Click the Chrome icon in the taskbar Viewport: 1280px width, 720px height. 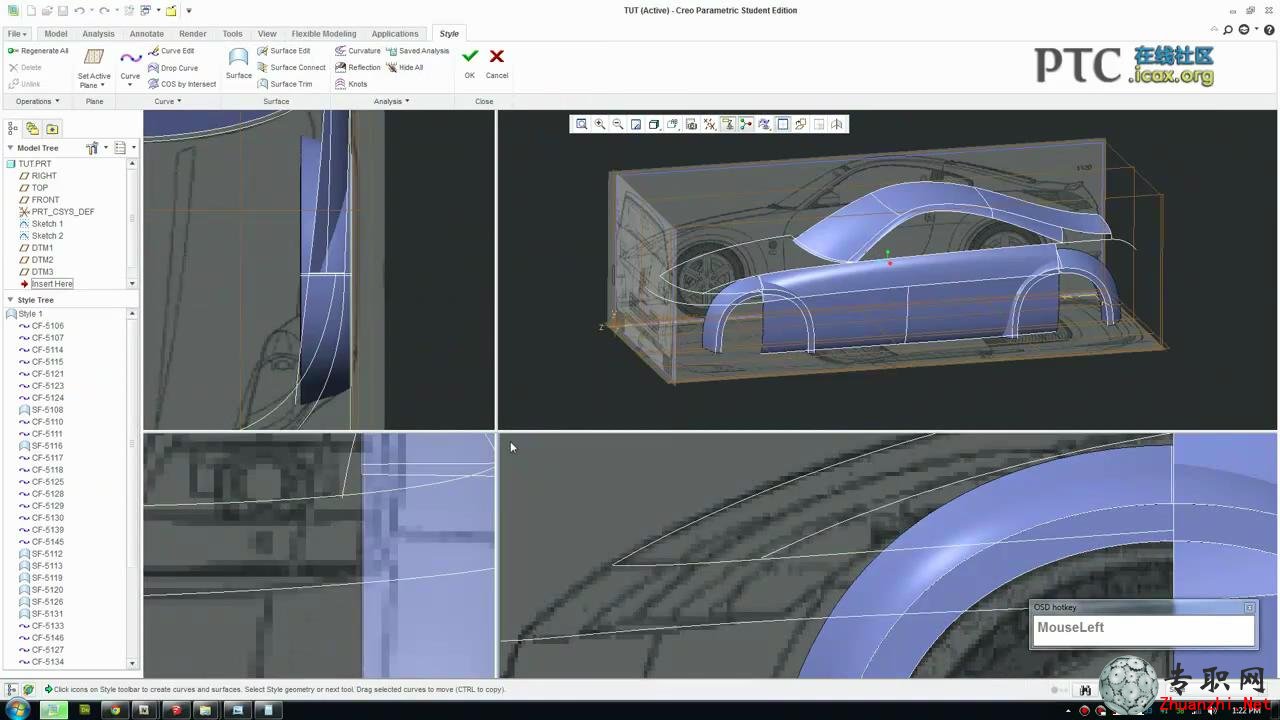click(x=114, y=710)
